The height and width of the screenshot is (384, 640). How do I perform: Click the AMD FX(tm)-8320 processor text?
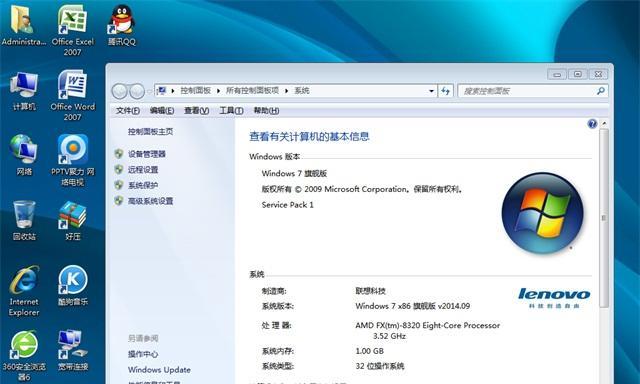coord(427,331)
